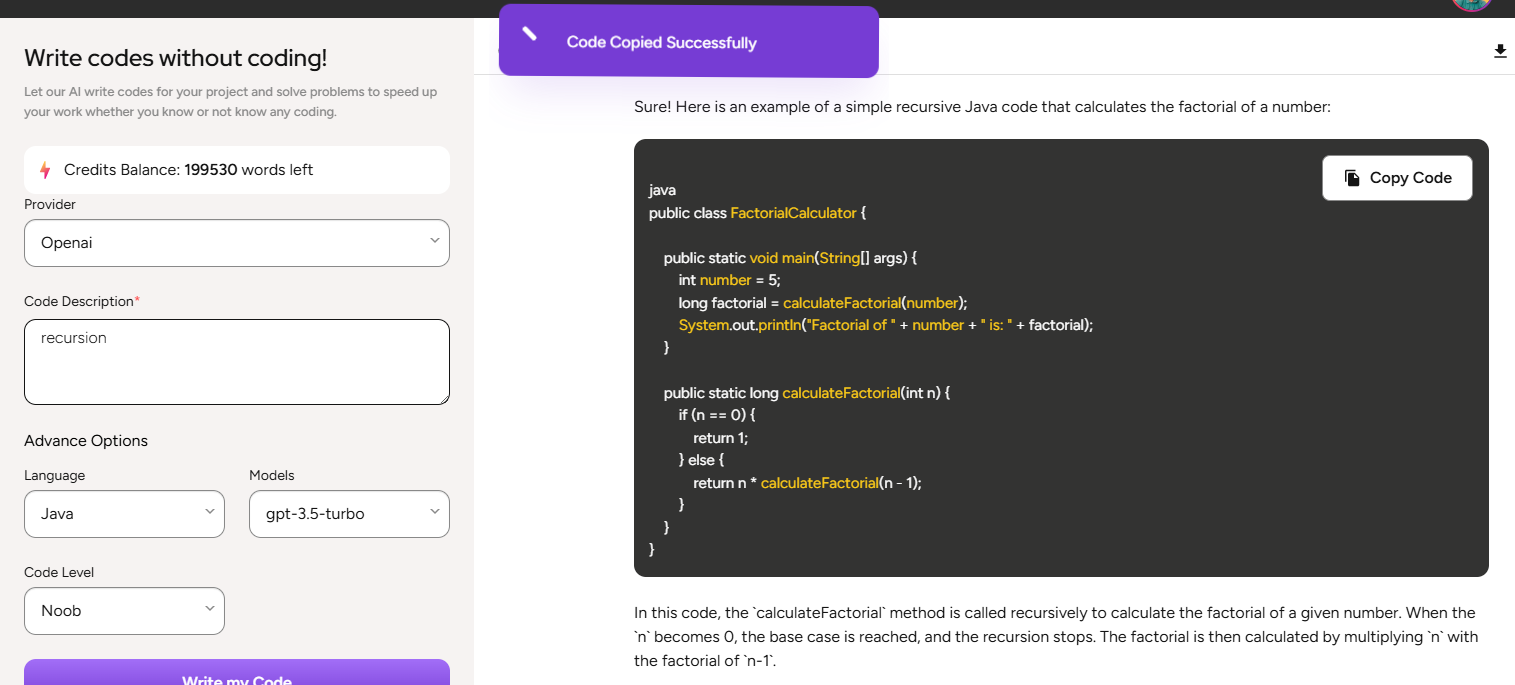Click the icon in the copied toast
Screen dimensions: 1515x685
(x=530, y=35)
